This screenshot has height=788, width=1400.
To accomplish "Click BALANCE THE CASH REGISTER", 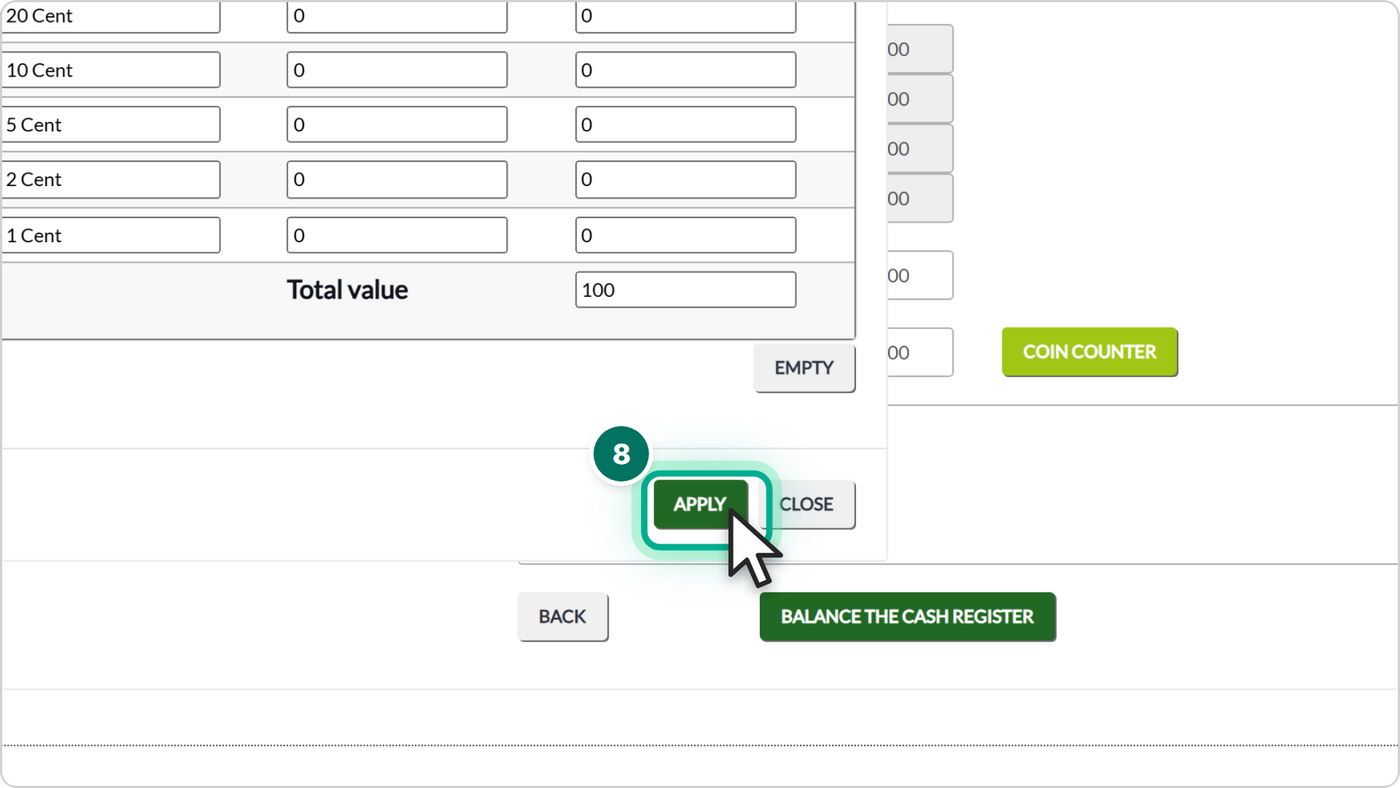I will click(x=907, y=616).
